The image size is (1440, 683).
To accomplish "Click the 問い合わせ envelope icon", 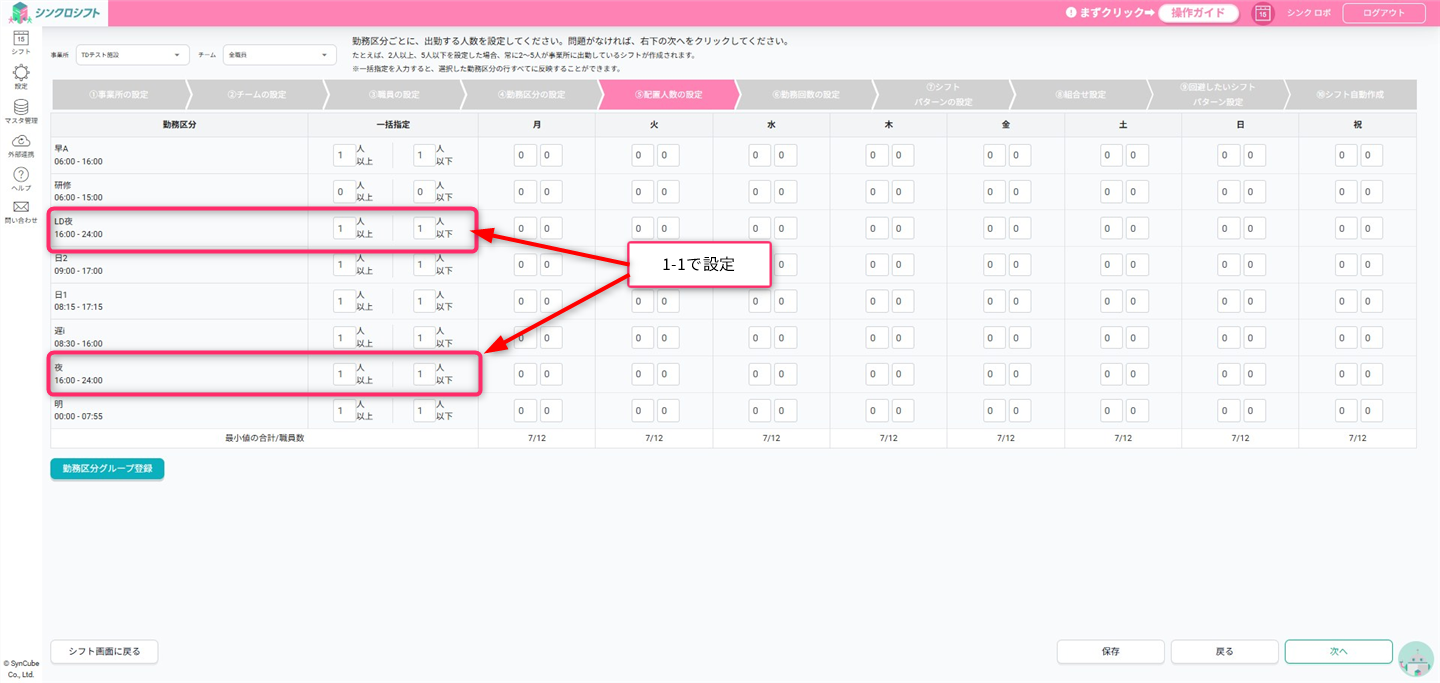I will pyautogui.click(x=21, y=209).
